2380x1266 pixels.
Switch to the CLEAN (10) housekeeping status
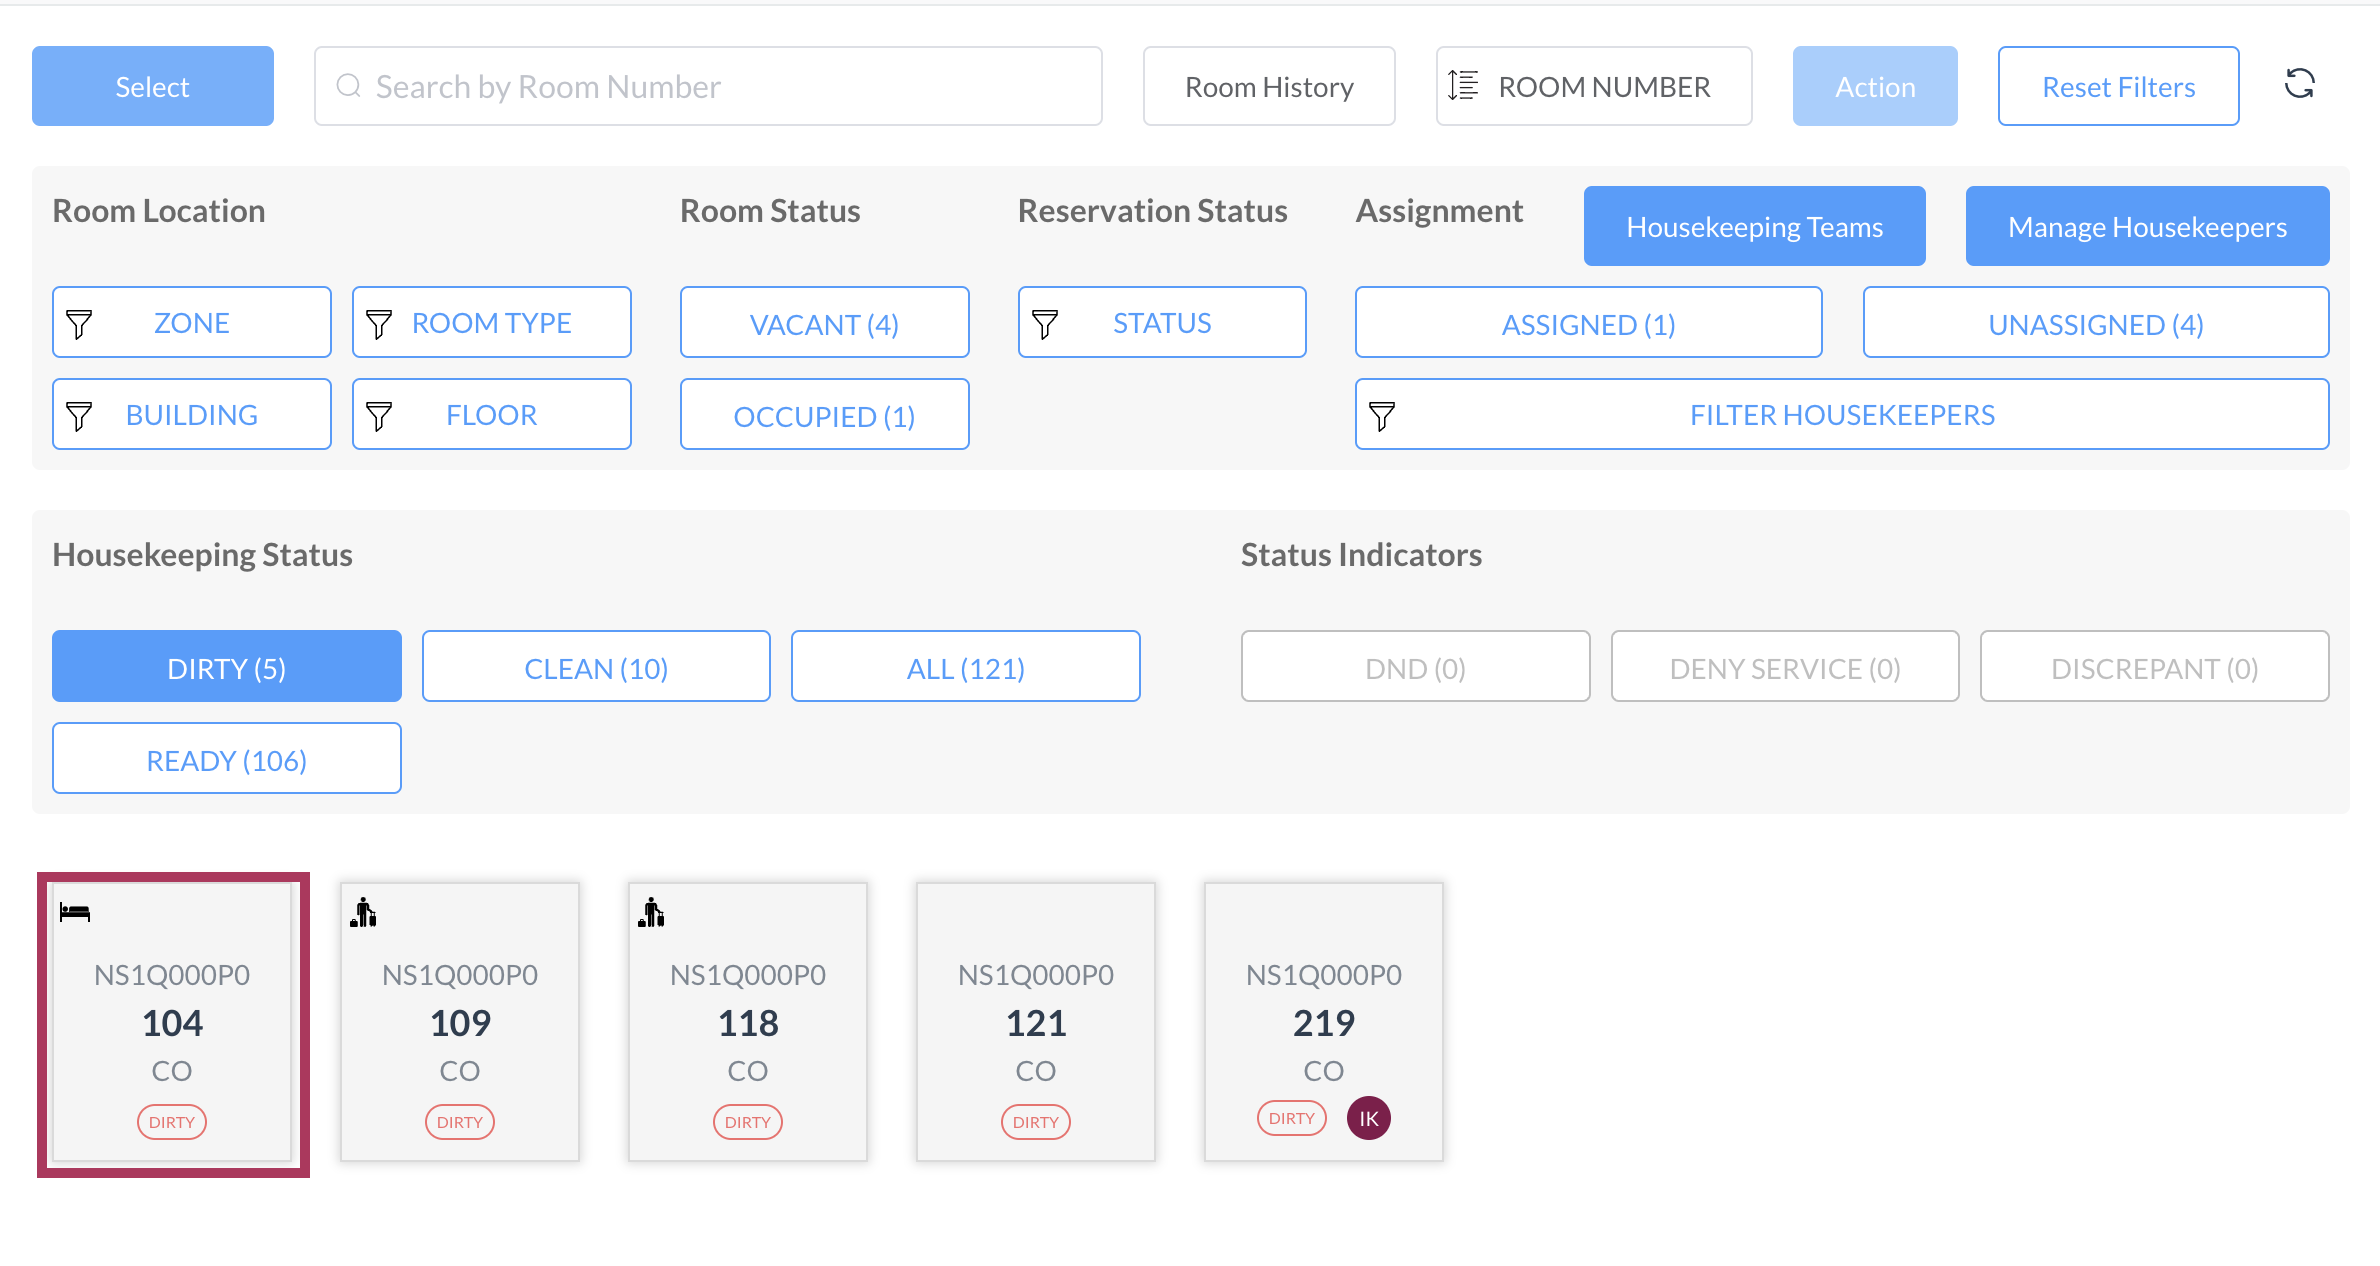click(596, 667)
